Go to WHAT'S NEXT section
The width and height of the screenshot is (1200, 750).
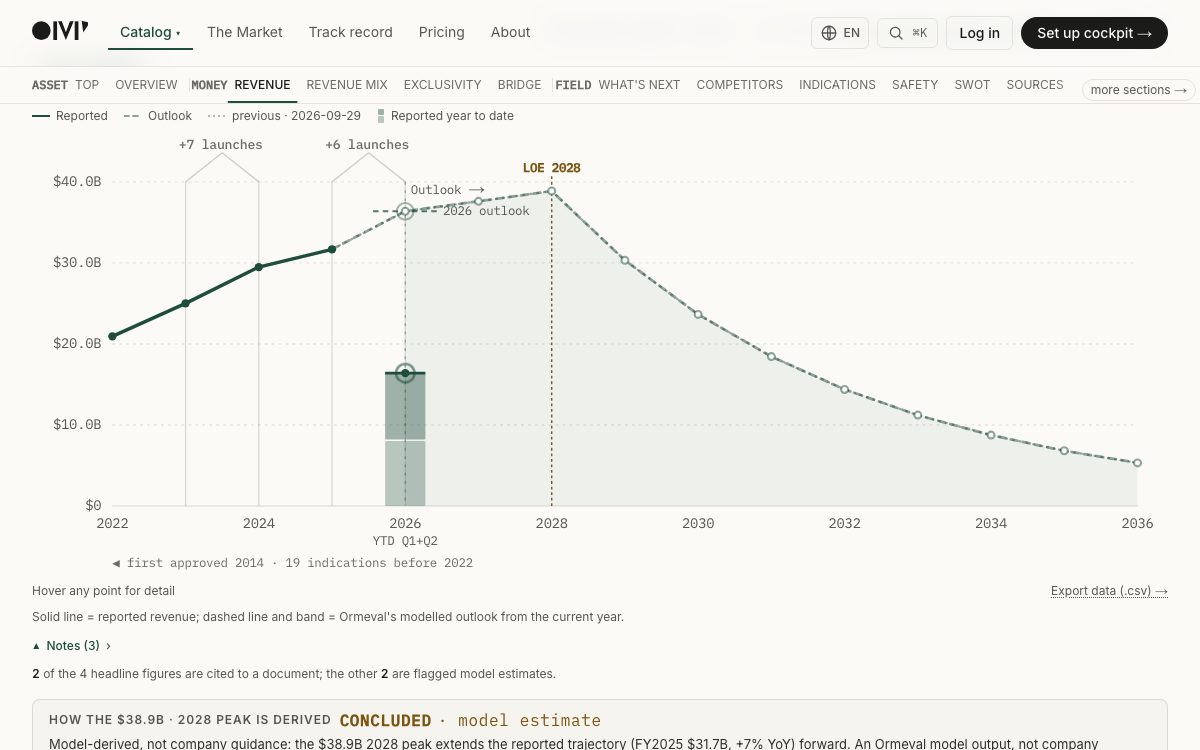[x=639, y=85]
